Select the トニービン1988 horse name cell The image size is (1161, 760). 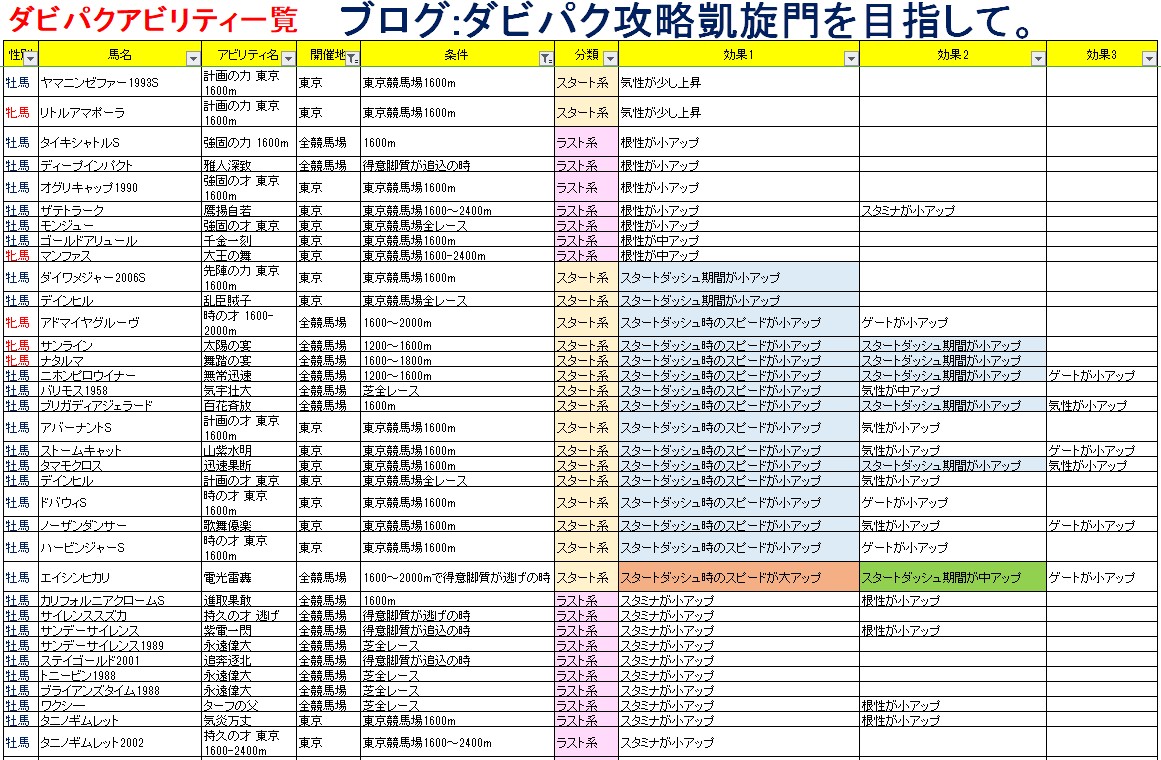120,675
